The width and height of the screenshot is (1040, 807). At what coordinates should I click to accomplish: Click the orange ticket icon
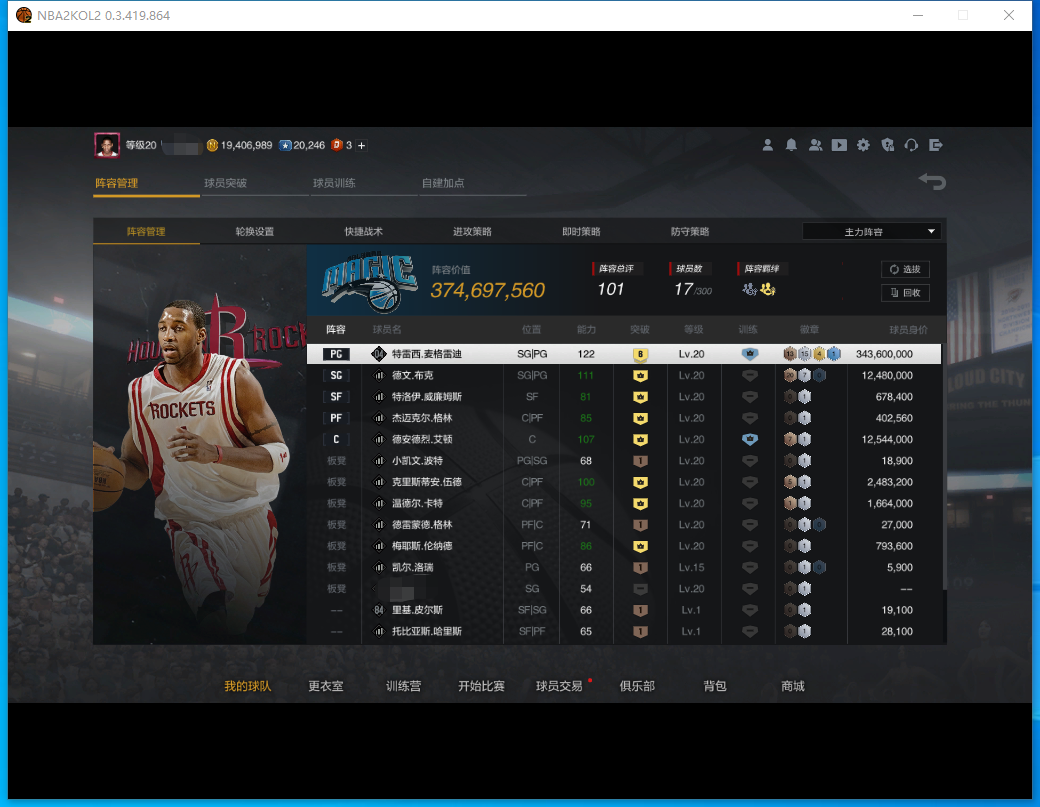(x=337, y=145)
